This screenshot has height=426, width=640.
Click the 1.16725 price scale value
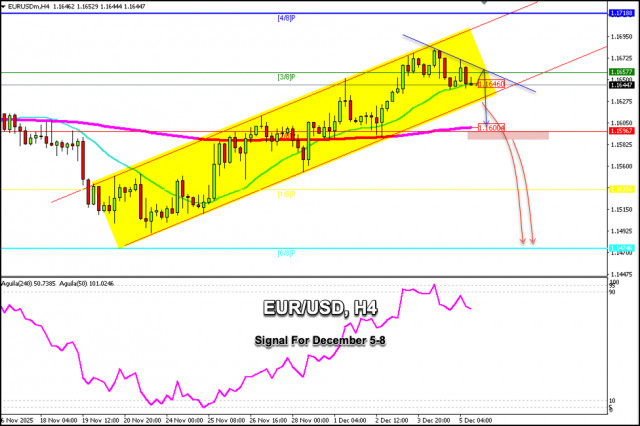tap(622, 58)
